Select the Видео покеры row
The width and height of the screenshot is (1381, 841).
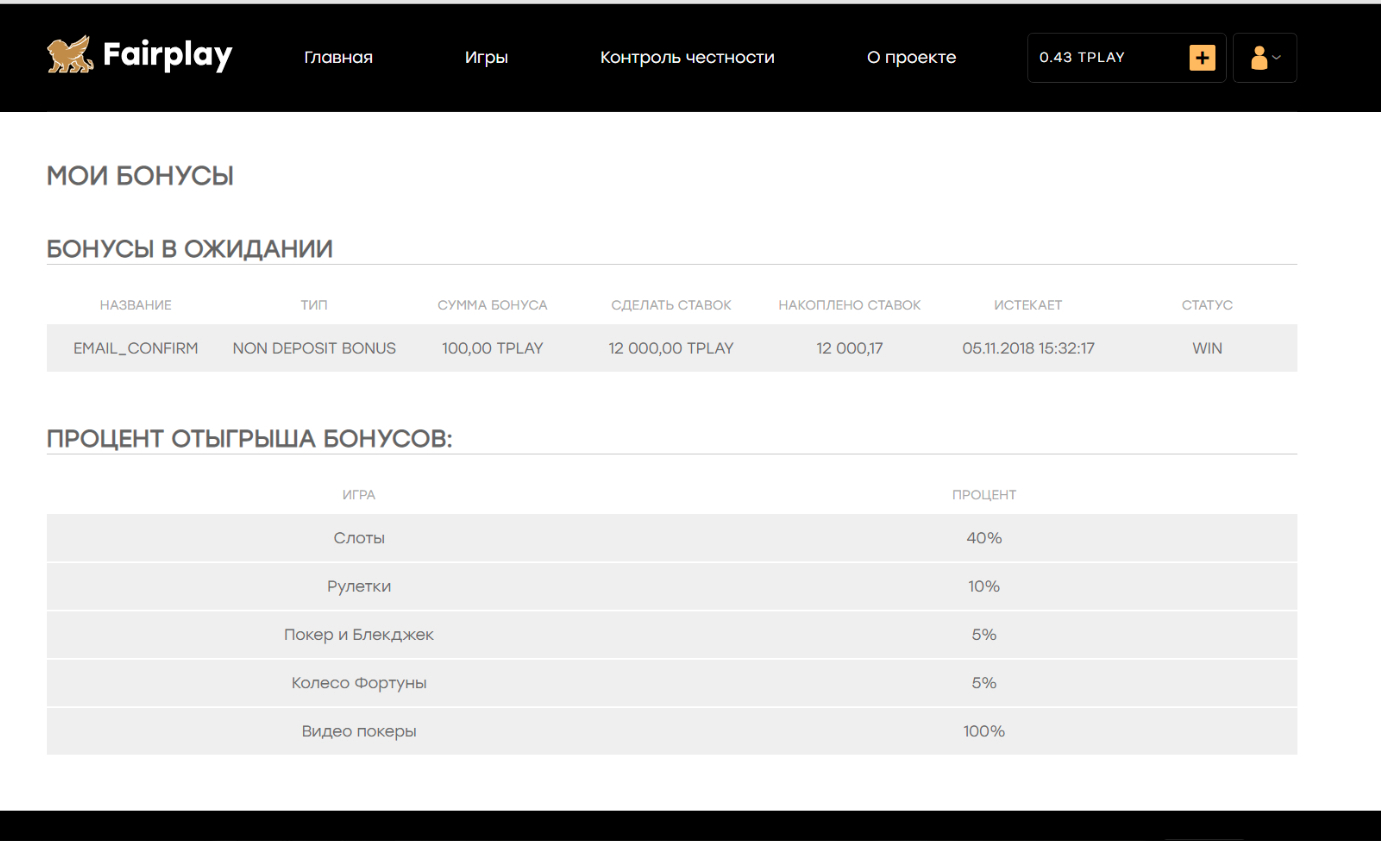359,732
